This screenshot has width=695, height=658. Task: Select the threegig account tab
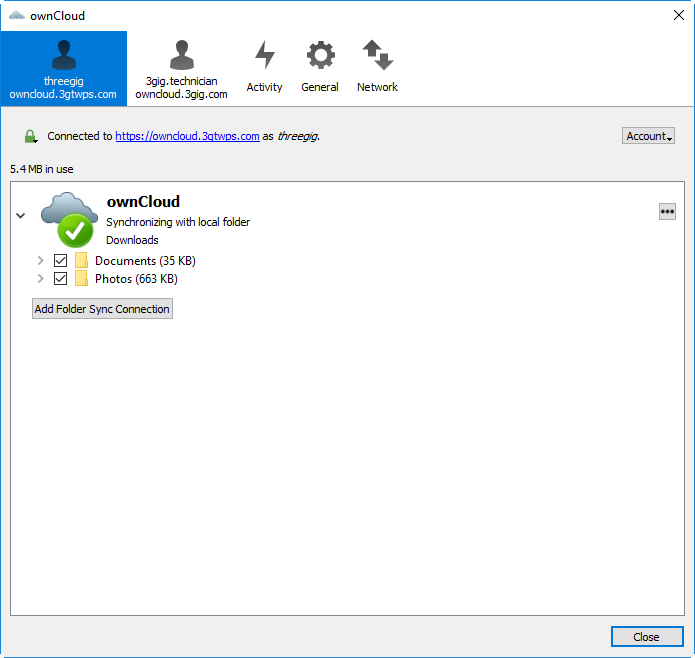tap(63, 69)
